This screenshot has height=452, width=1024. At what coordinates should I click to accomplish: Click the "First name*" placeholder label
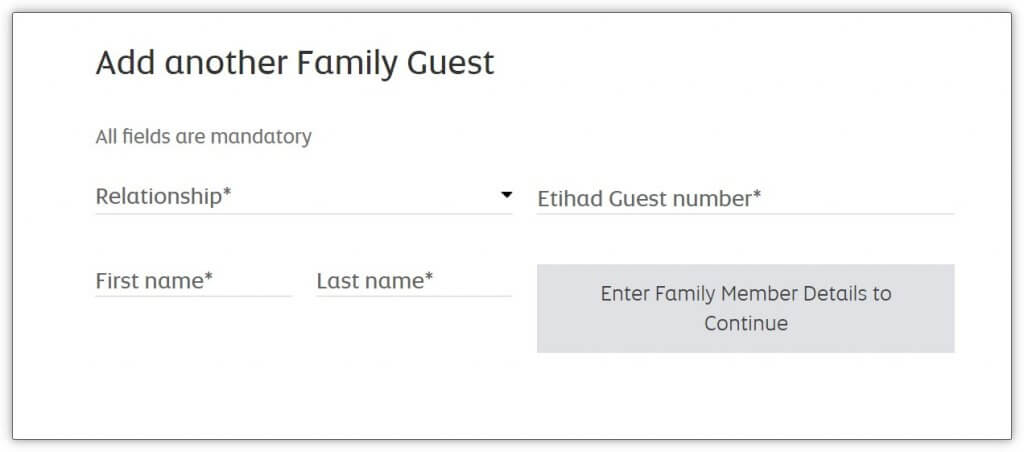pyautogui.click(x=154, y=281)
